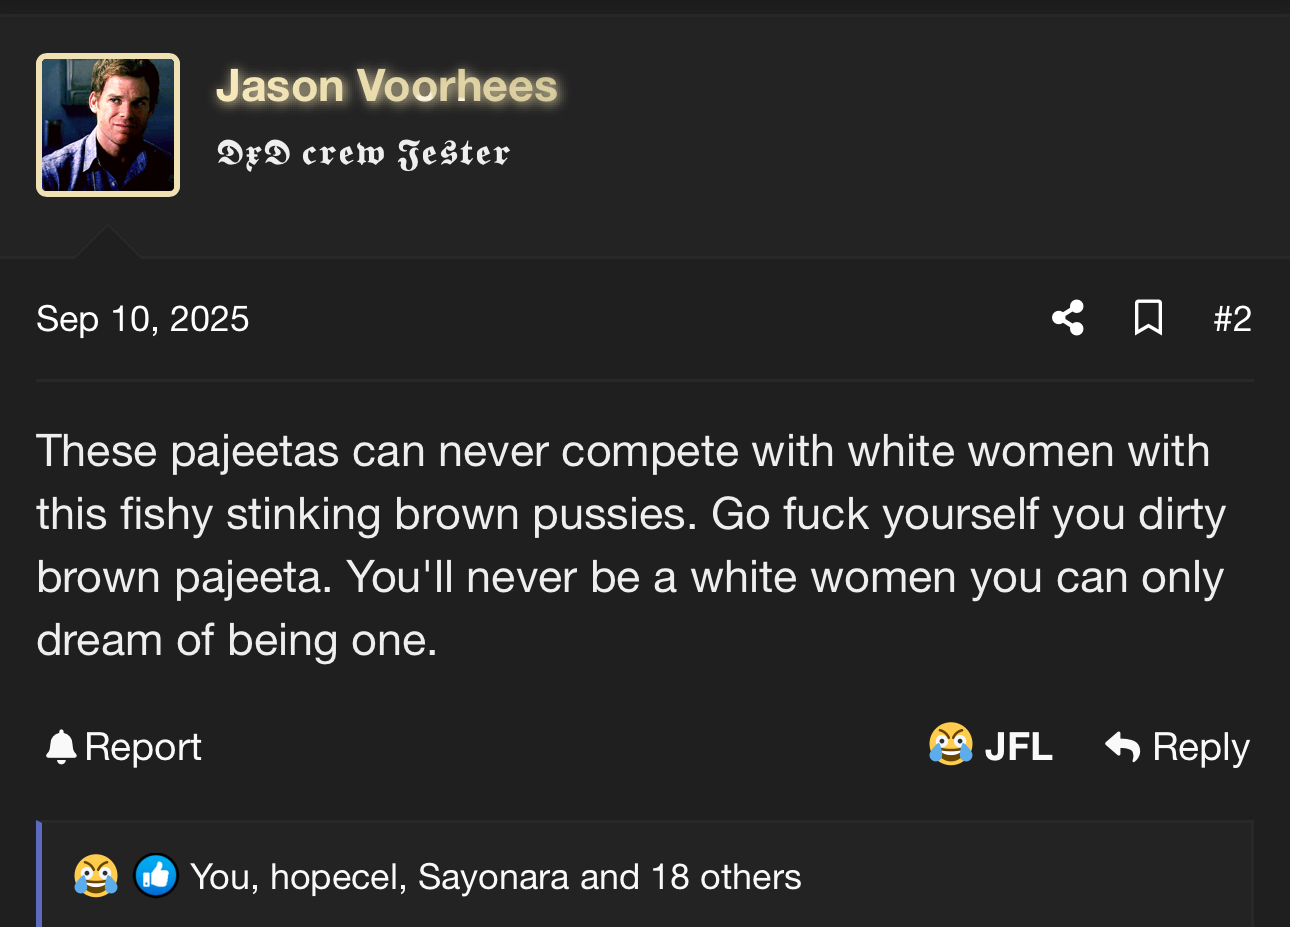1290x927 pixels.
Task: Click the laughing emoji in reactions summary
Action: click(x=96, y=876)
